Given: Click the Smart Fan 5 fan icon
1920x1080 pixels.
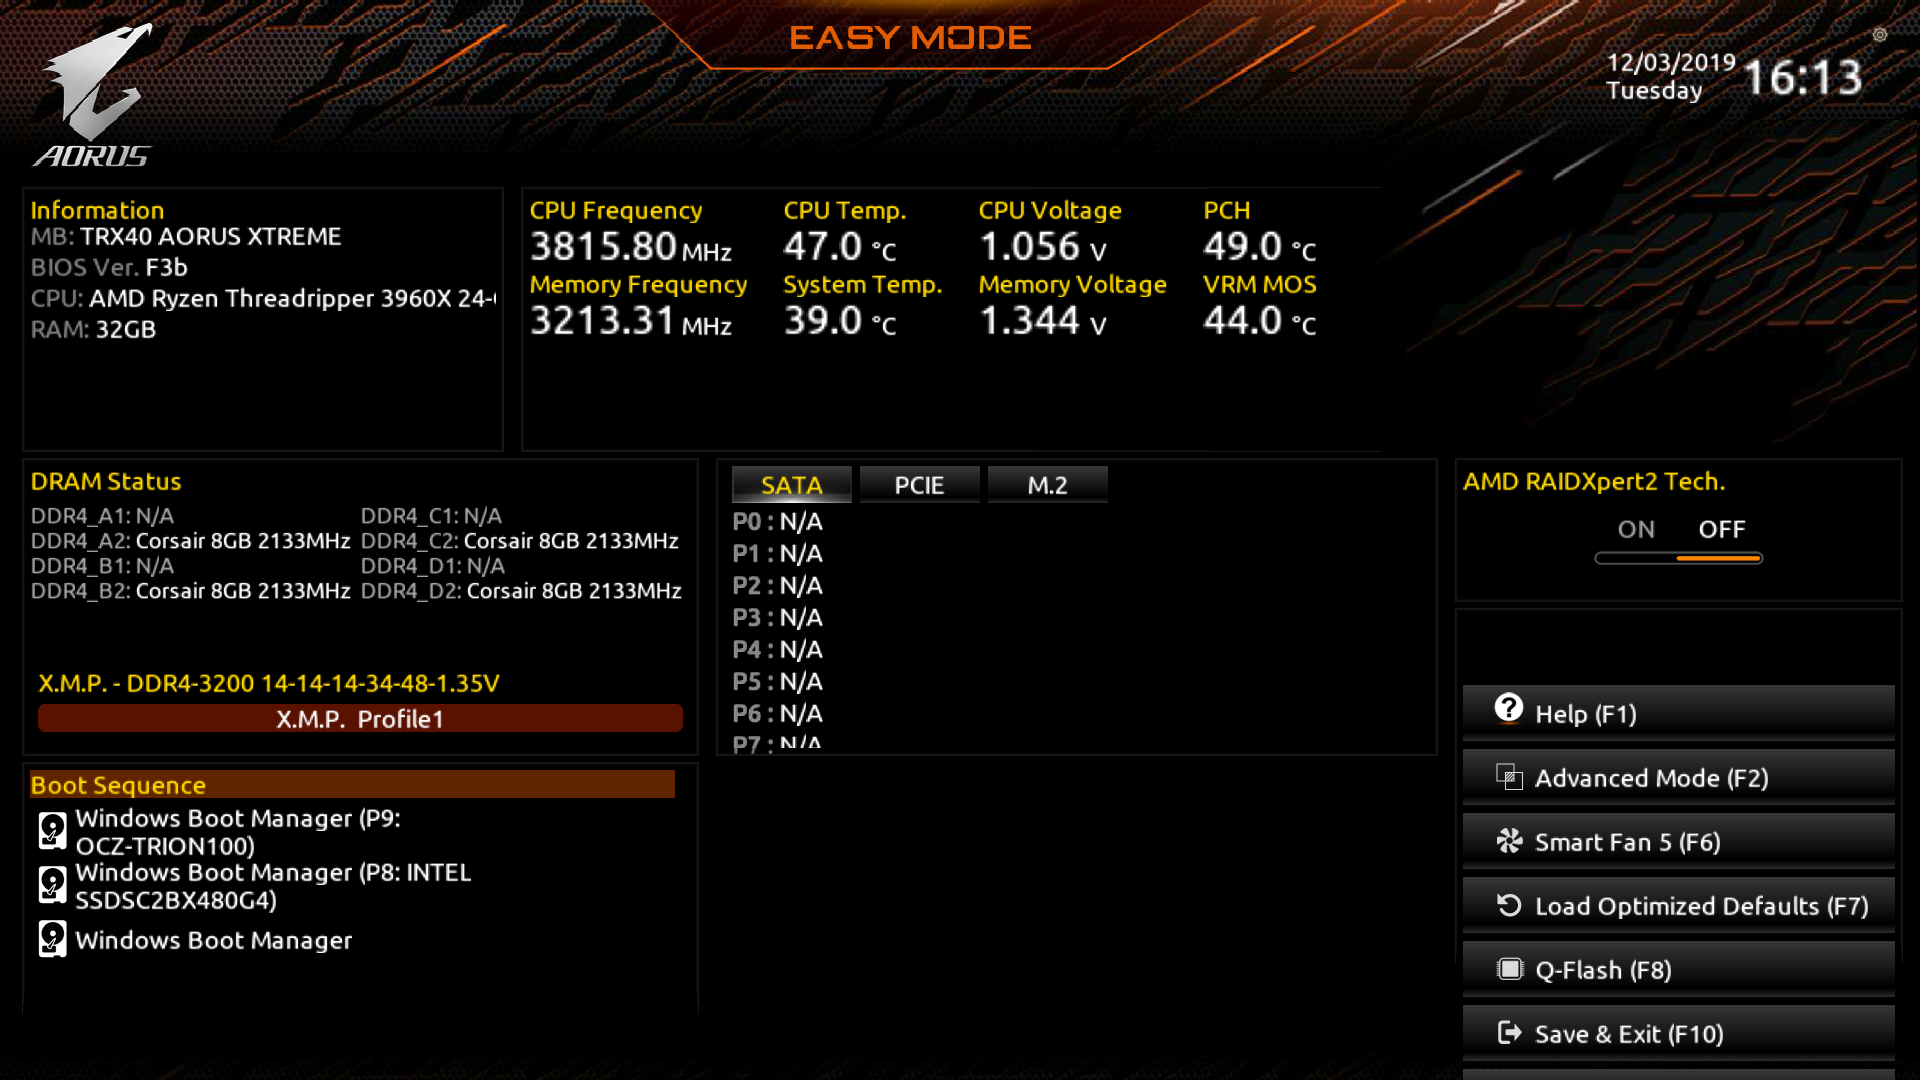Looking at the screenshot, I should pos(1509,841).
